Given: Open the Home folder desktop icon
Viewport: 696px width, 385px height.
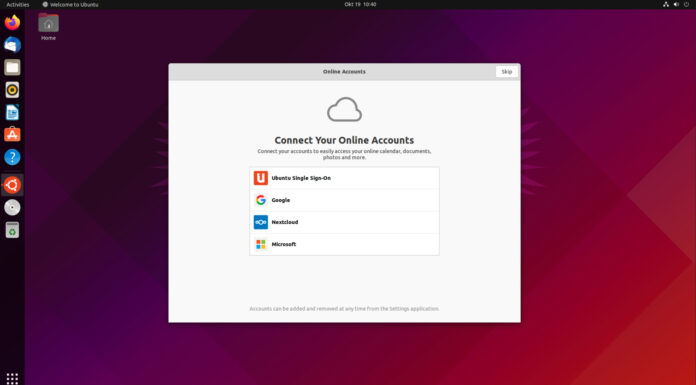Looking at the screenshot, I should tap(48, 27).
